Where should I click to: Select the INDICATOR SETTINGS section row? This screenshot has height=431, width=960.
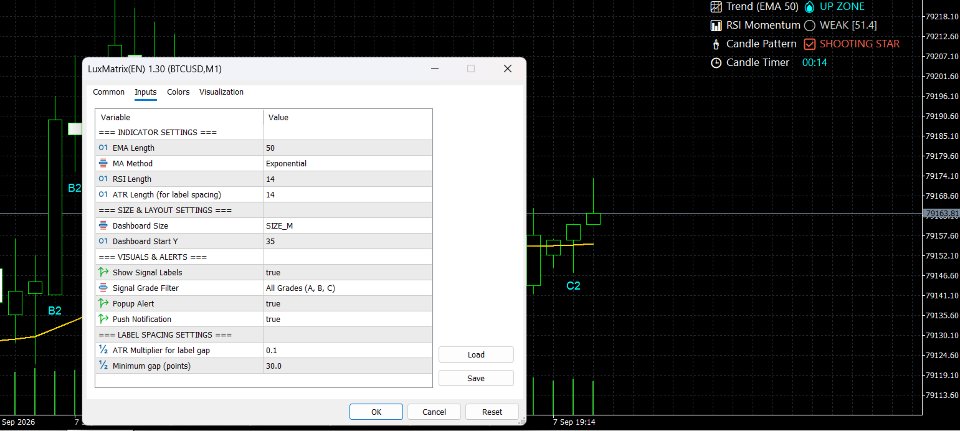pos(264,132)
